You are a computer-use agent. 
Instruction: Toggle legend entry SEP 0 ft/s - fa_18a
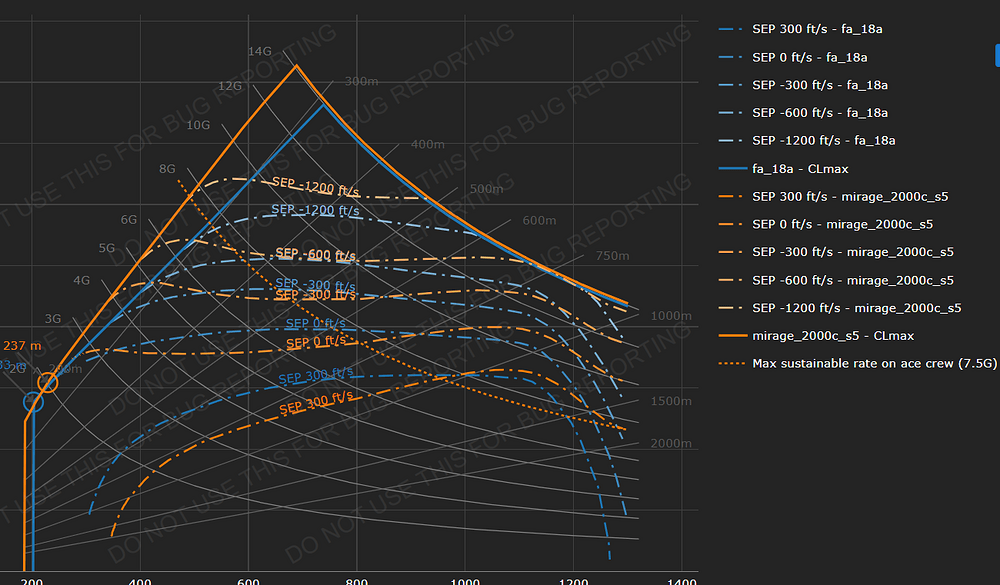793,57
